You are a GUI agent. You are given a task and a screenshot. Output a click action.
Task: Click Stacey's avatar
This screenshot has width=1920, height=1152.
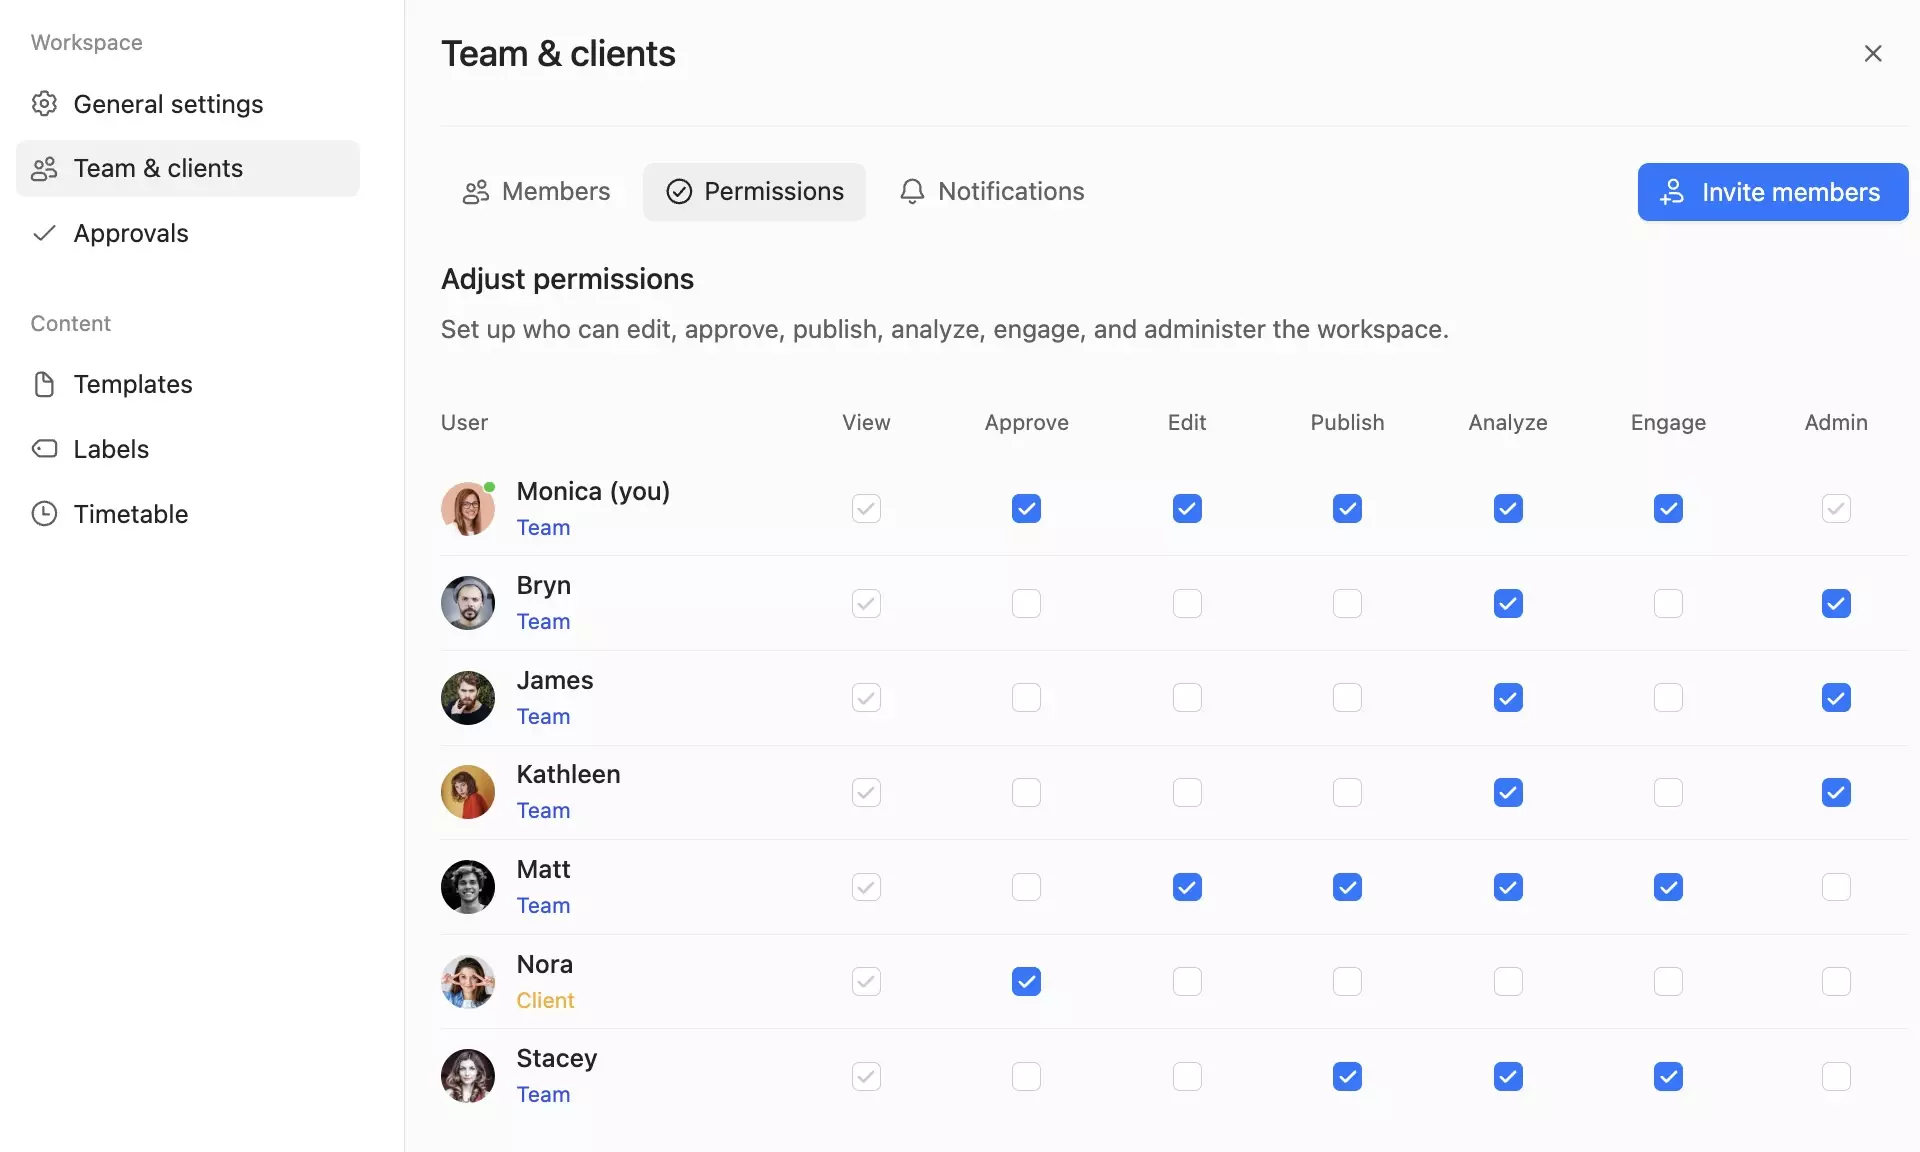click(468, 1076)
